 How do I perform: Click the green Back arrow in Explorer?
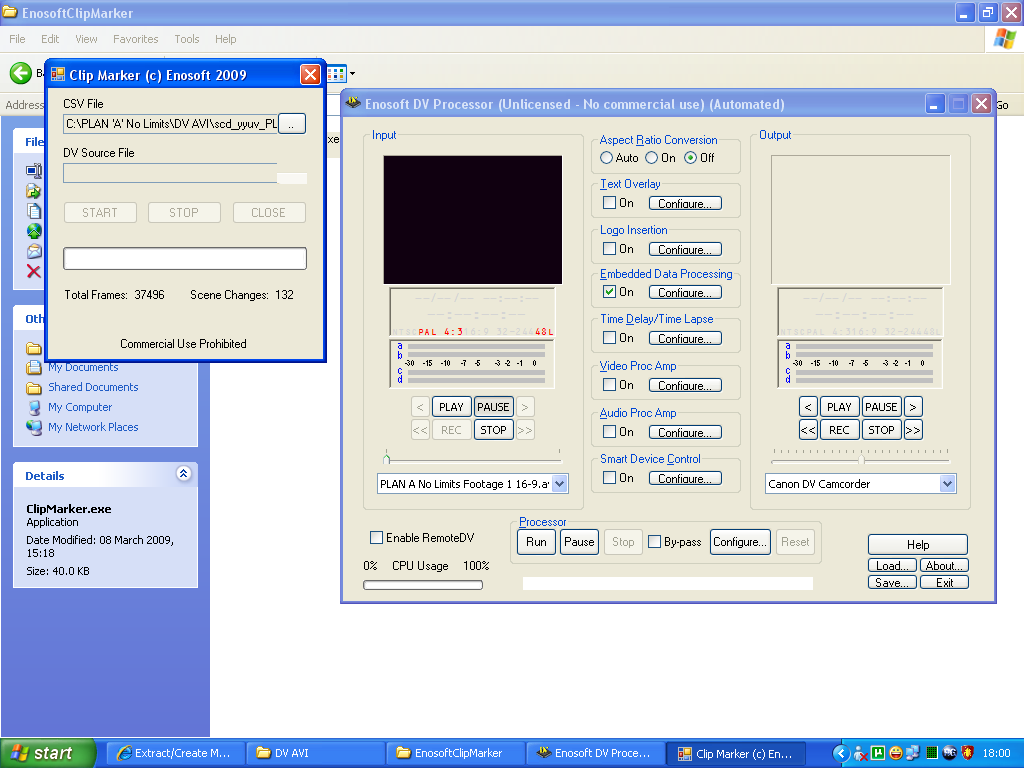tap(20, 73)
